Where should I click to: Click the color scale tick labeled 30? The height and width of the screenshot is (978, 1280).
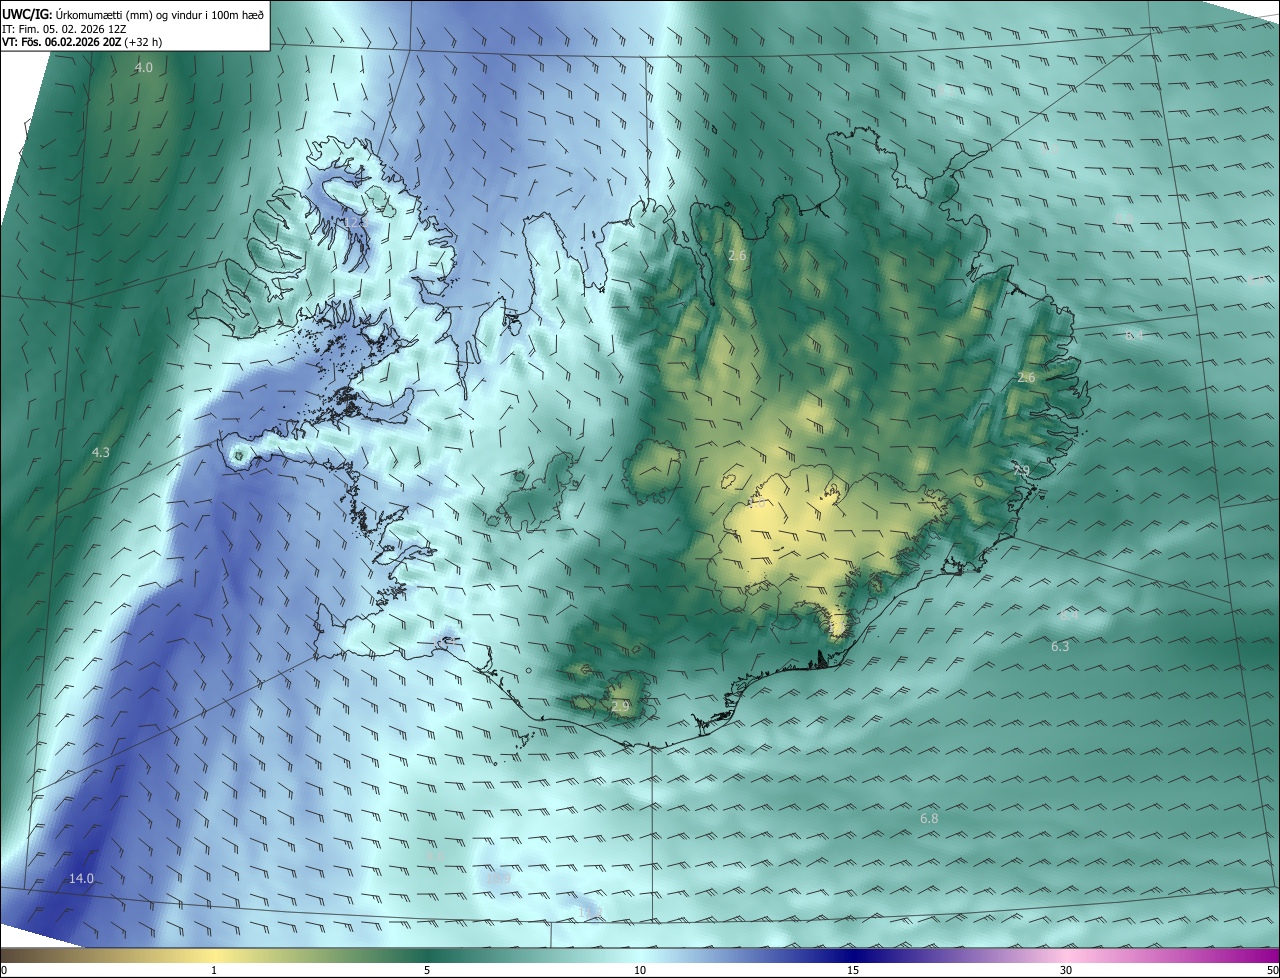pos(1066,970)
